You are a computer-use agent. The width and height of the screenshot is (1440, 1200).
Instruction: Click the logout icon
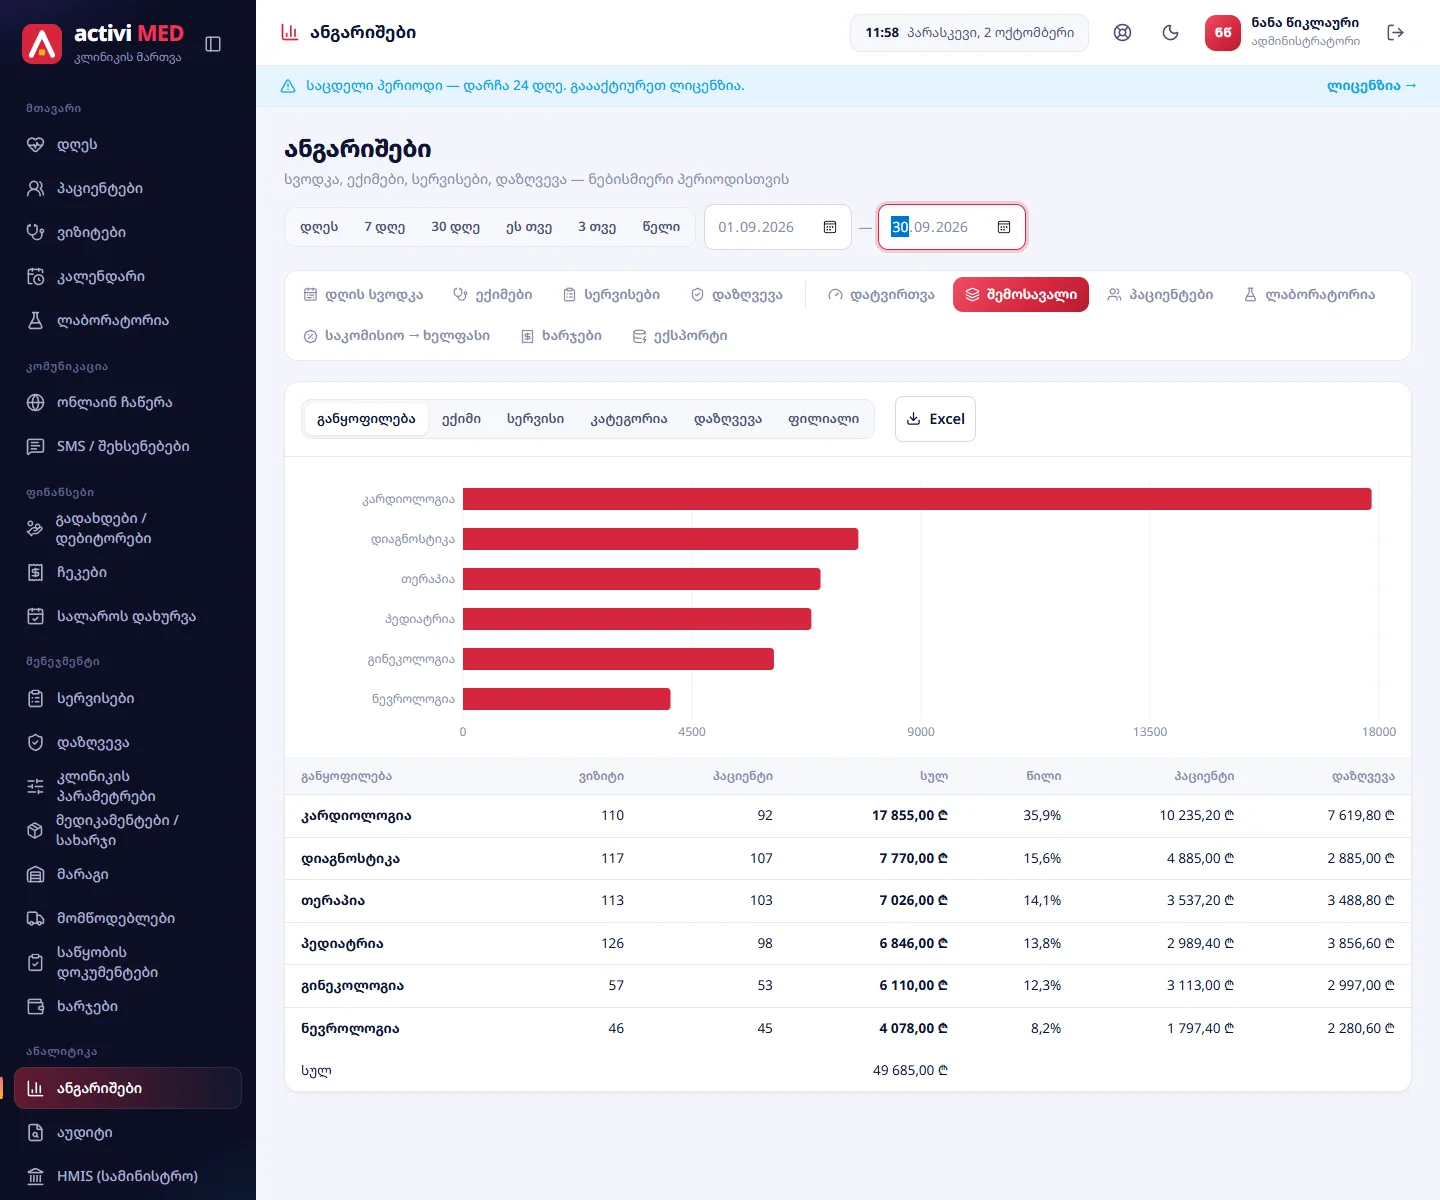tap(1396, 33)
